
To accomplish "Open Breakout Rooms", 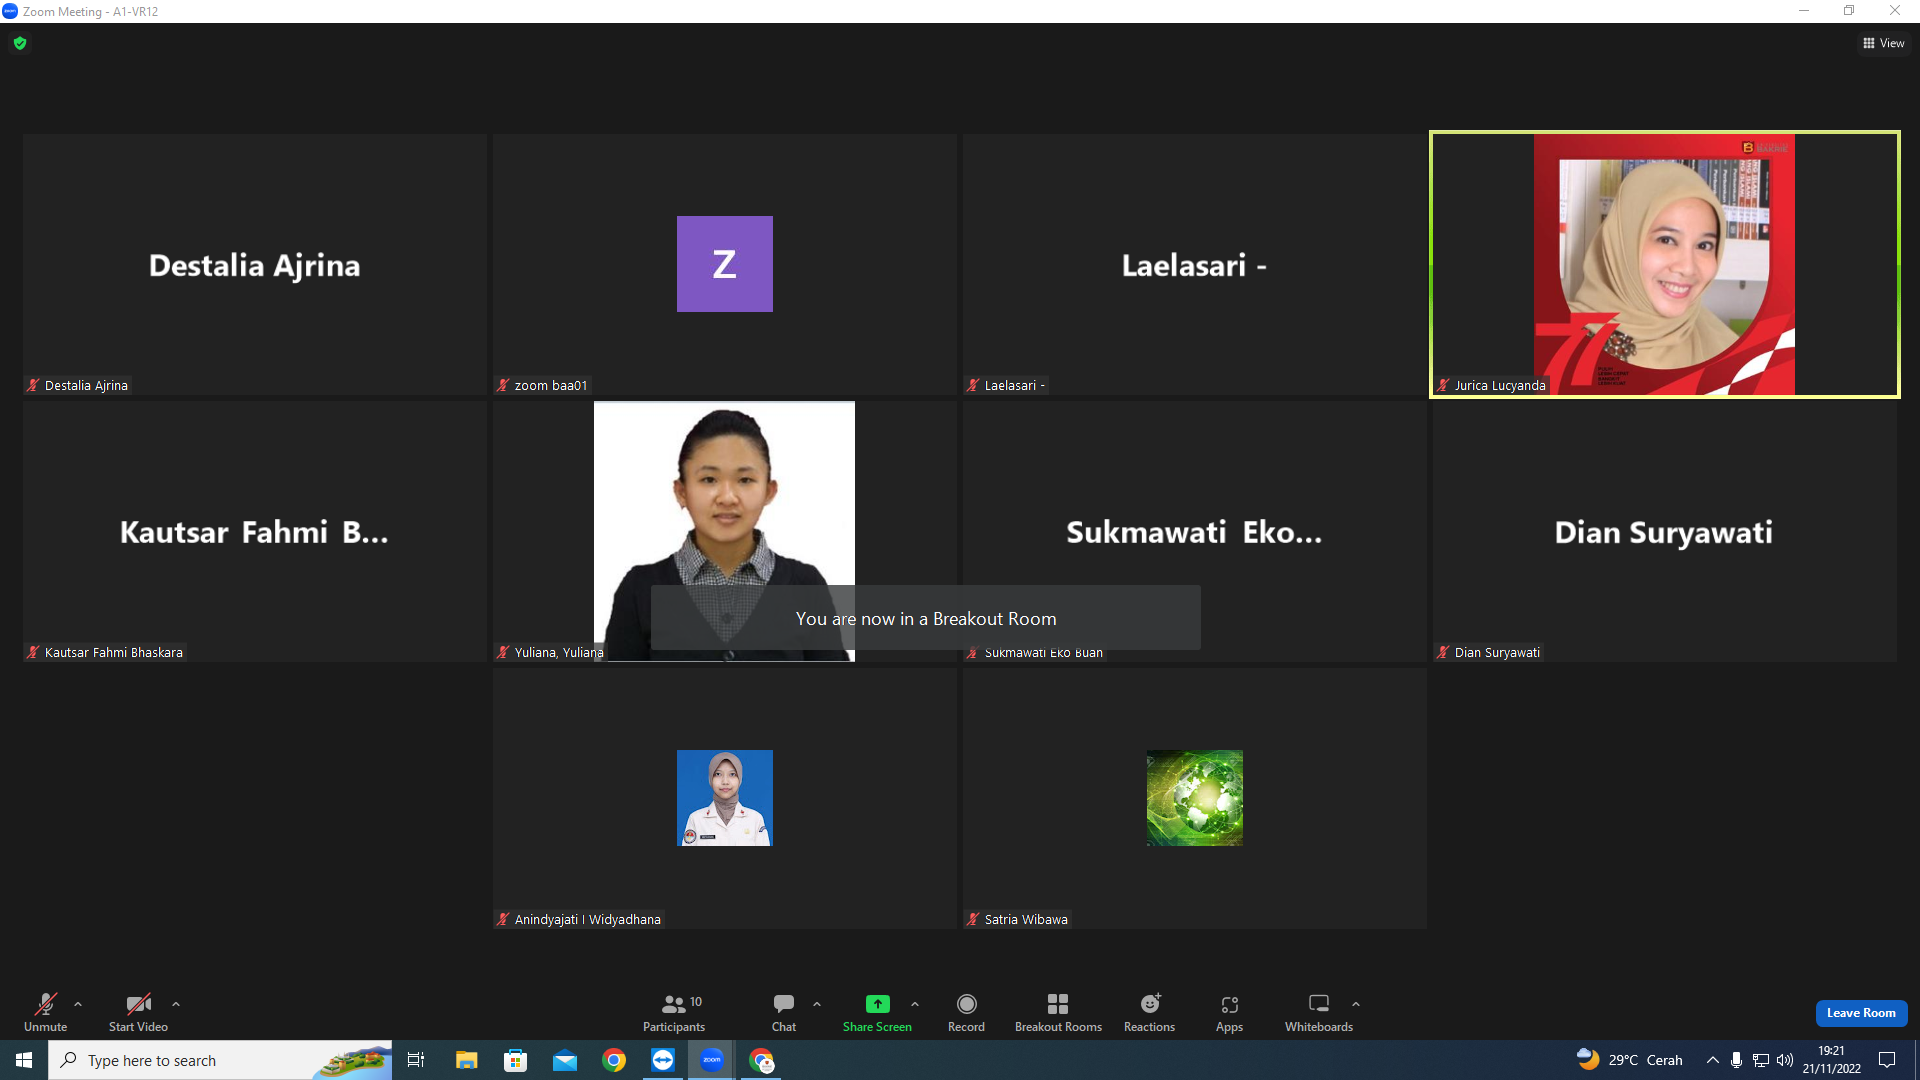I will click(x=1058, y=1012).
